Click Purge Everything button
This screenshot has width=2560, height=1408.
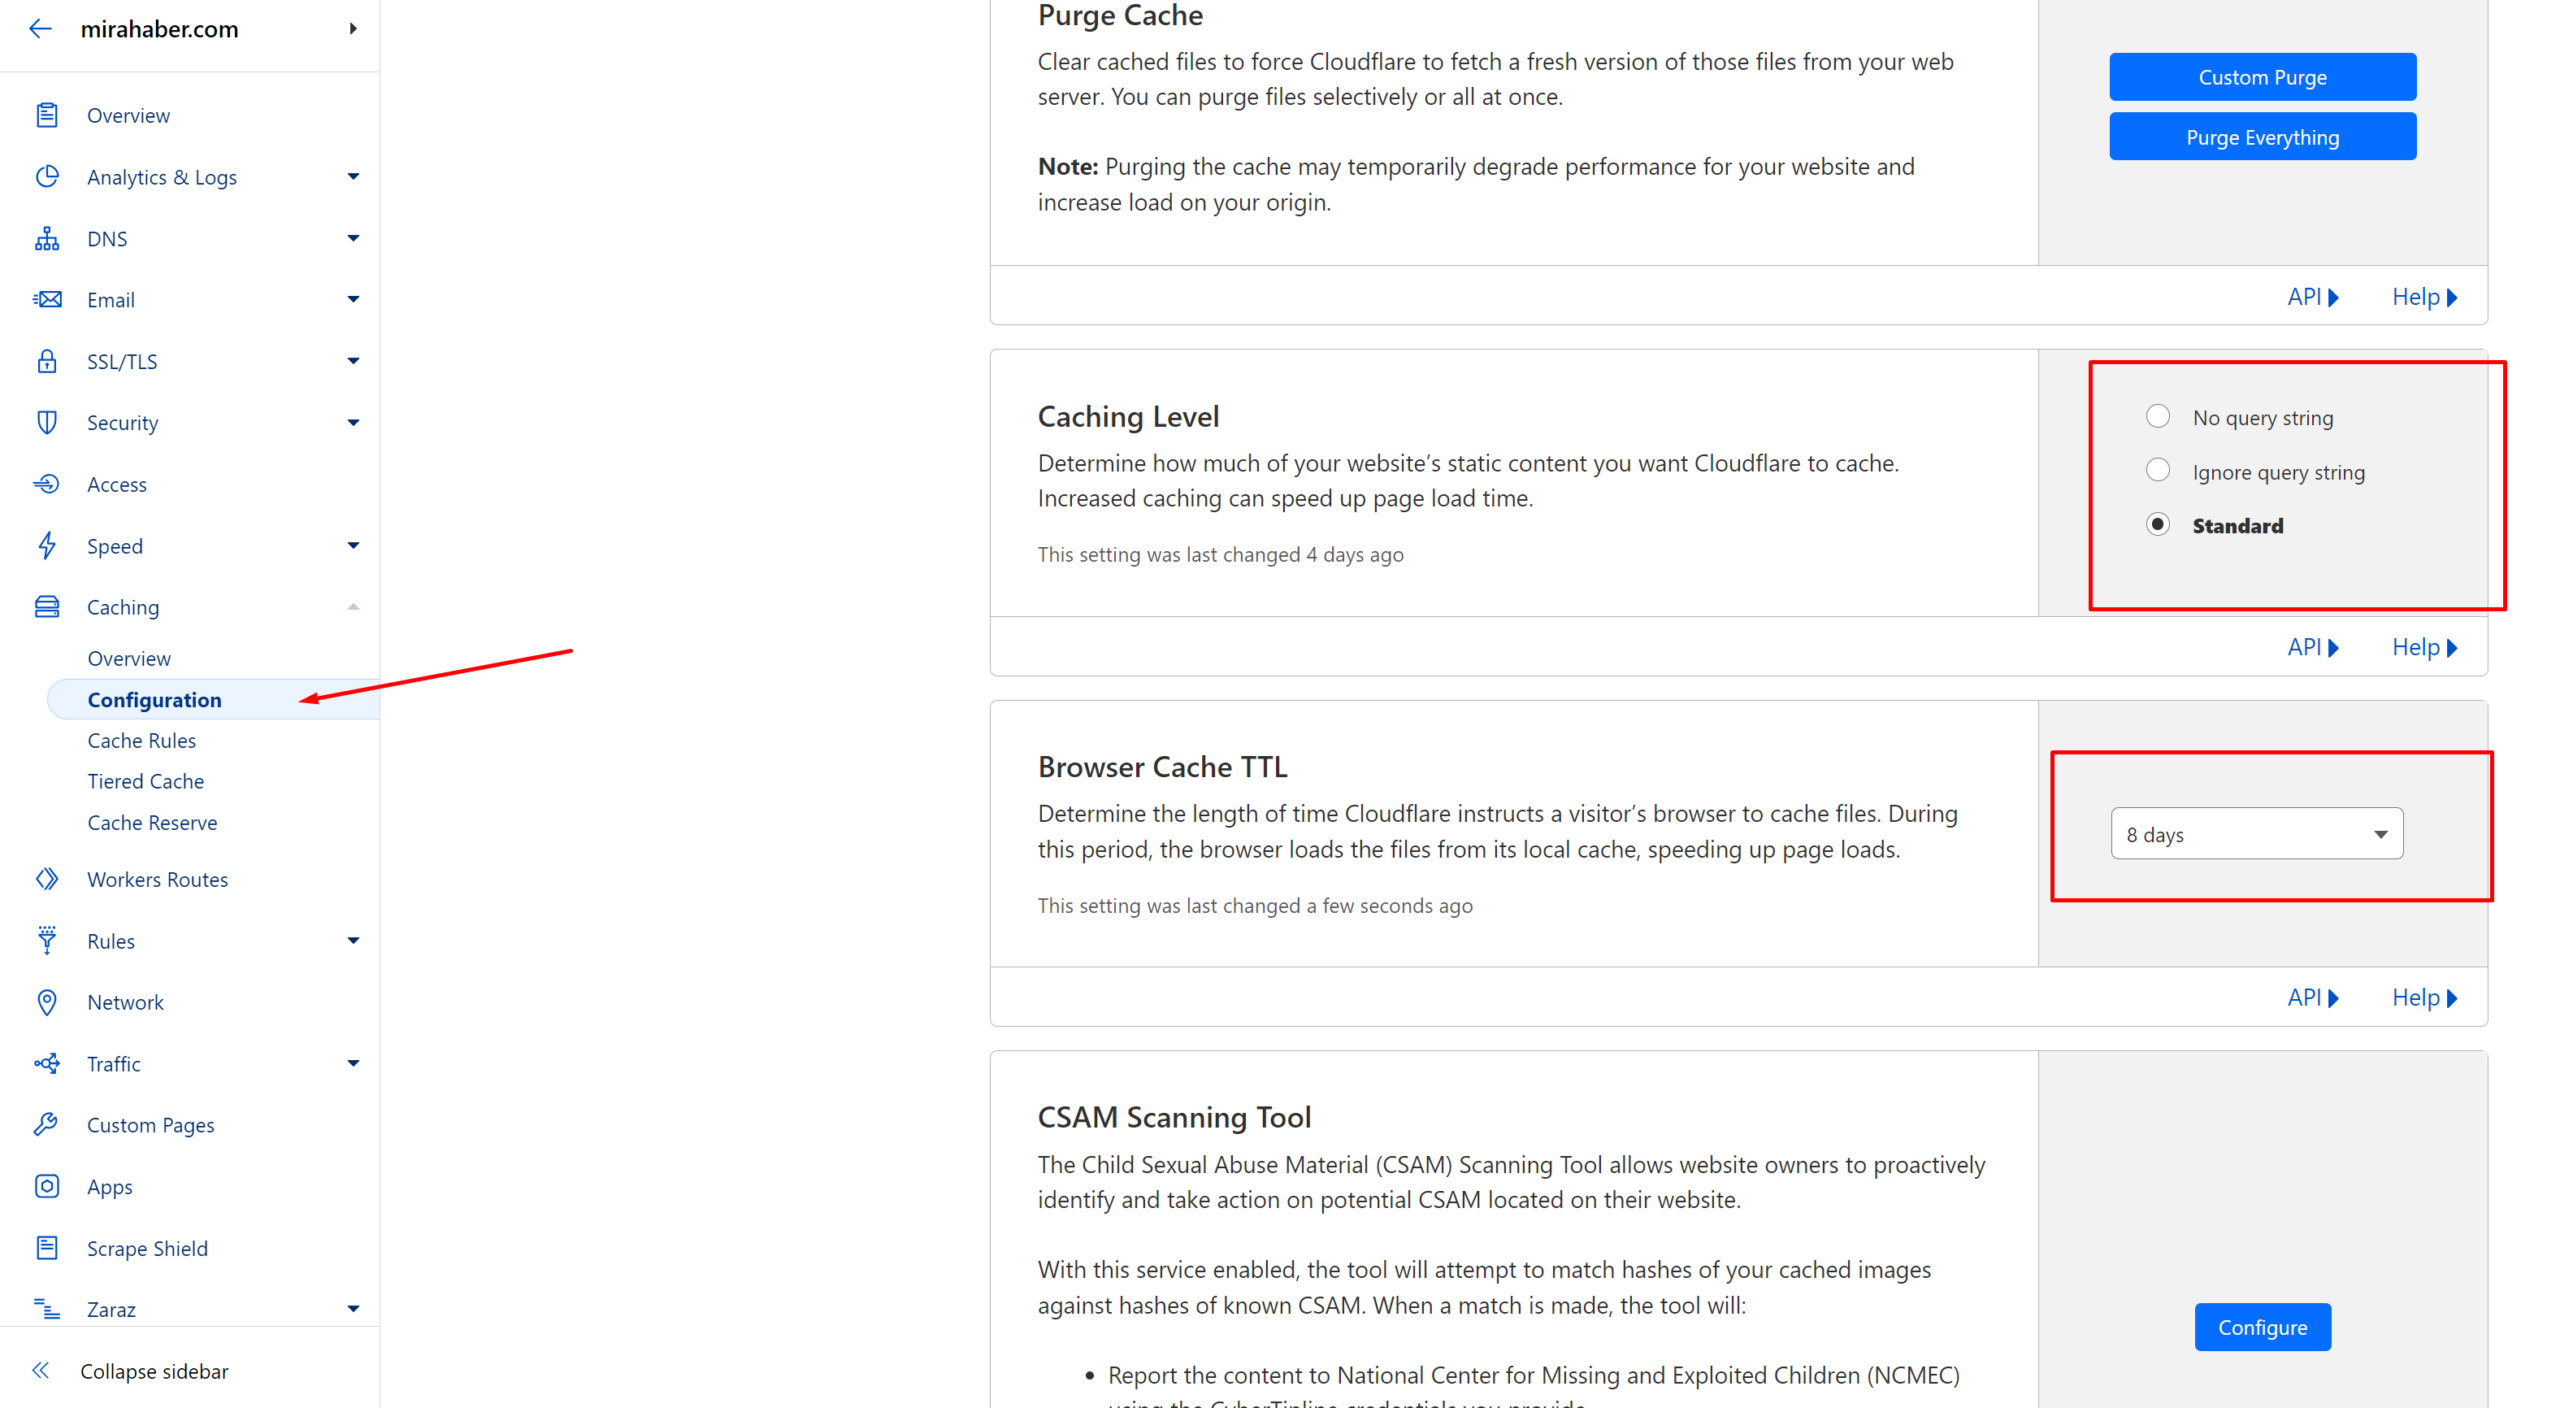click(x=2258, y=137)
